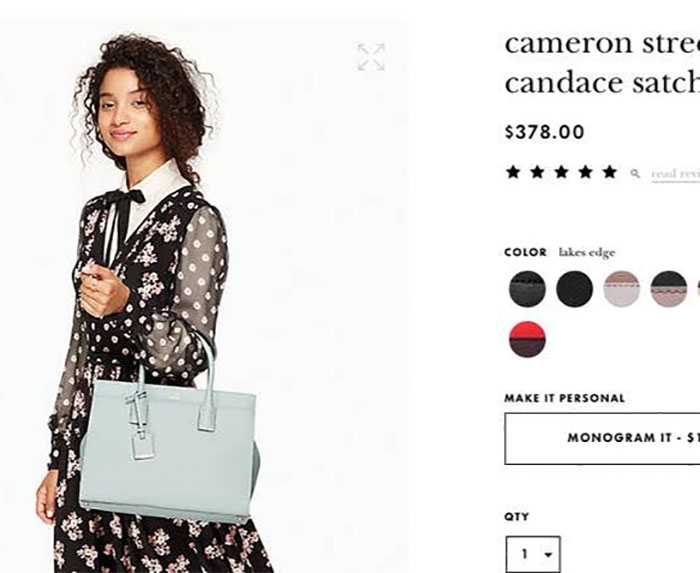Choose the solid black color swatch
Screen dimensions: 700x573
coord(575,289)
